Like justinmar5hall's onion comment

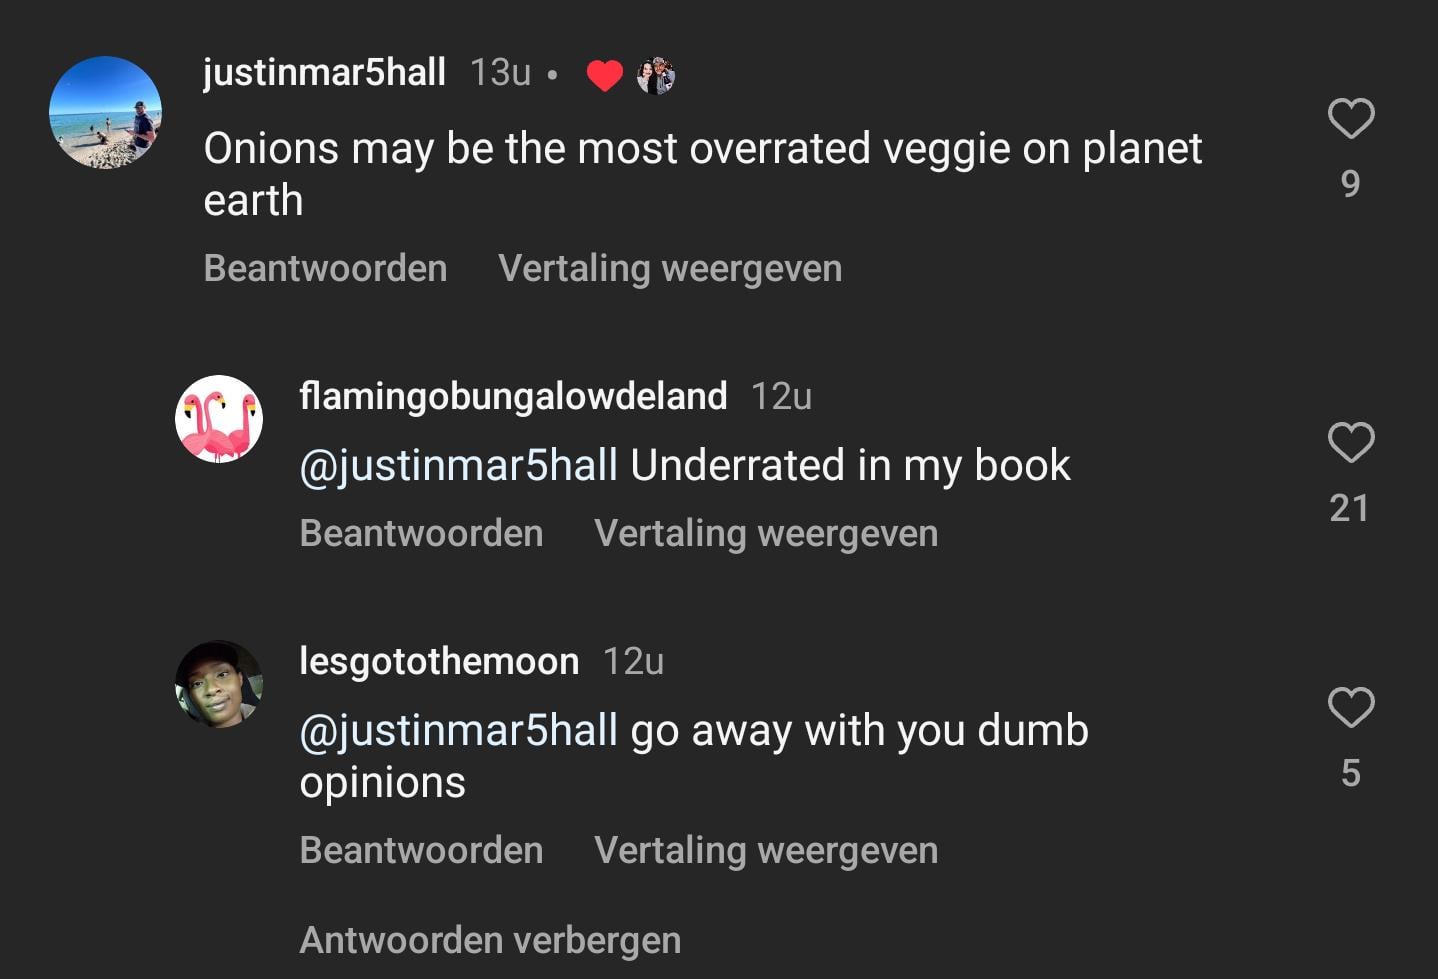[x=1351, y=119]
